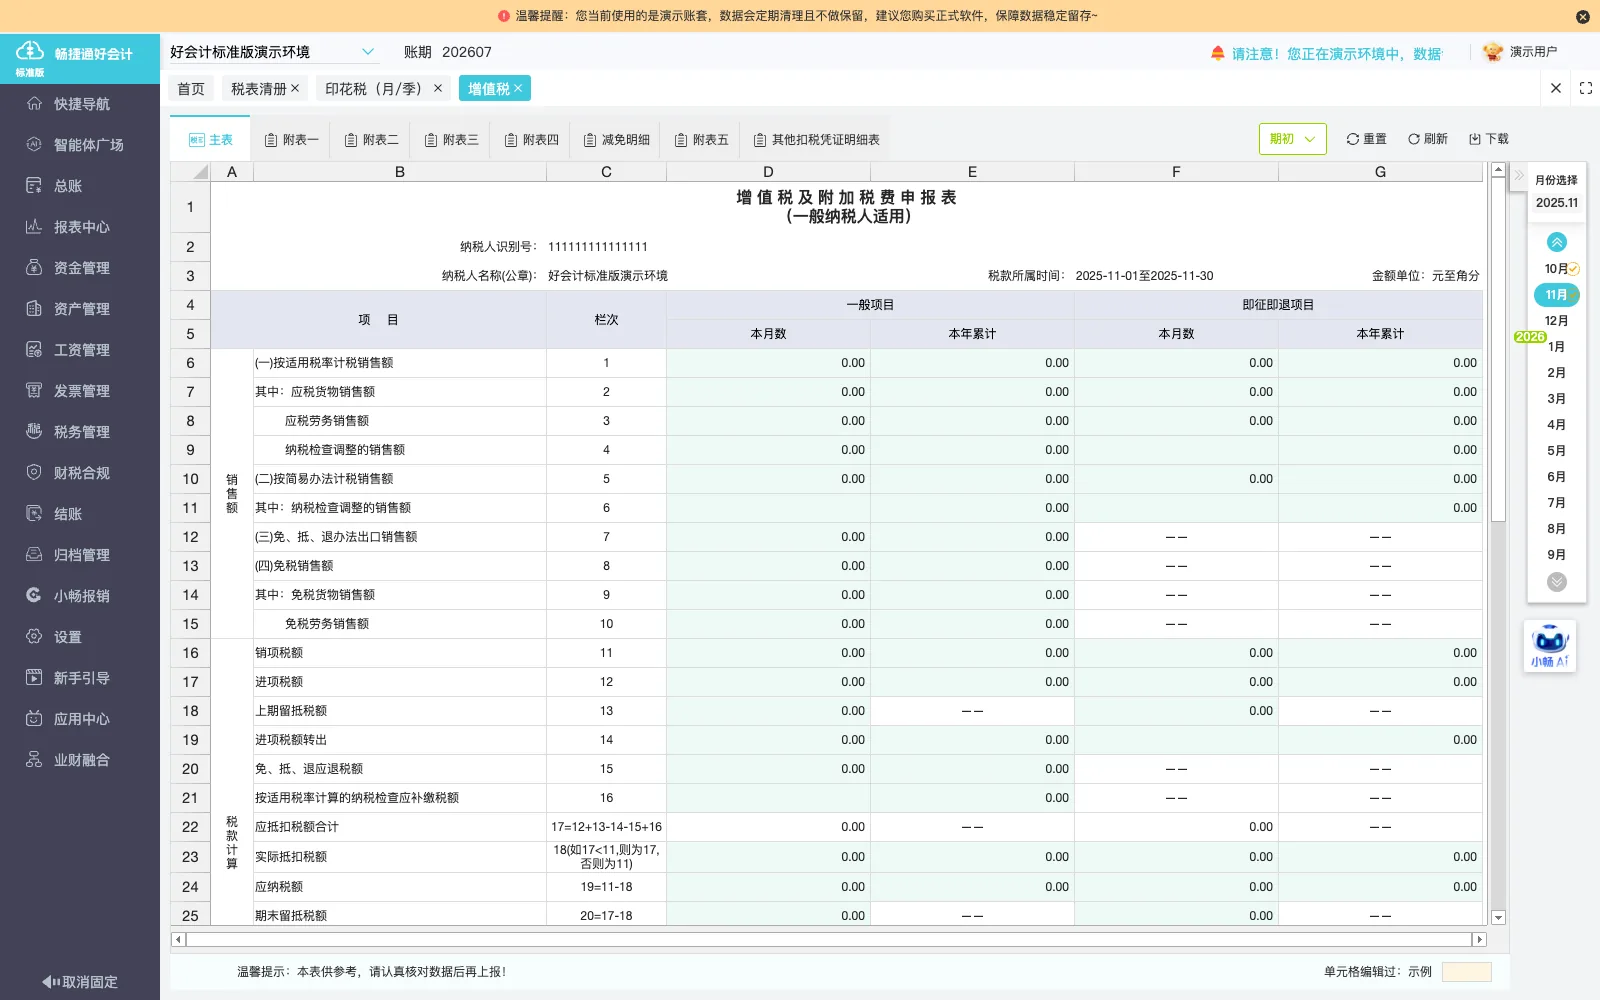Close the 印花税 (月/季) tab
The image size is (1600, 1000).
(437, 88)
